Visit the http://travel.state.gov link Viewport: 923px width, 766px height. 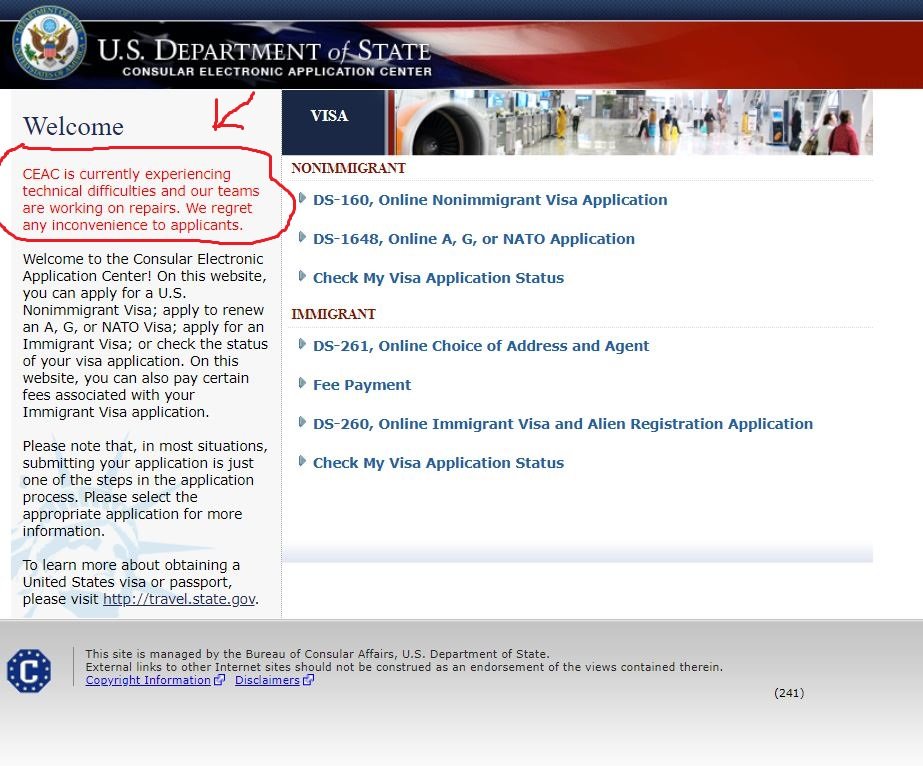click(x=180, y=599)
